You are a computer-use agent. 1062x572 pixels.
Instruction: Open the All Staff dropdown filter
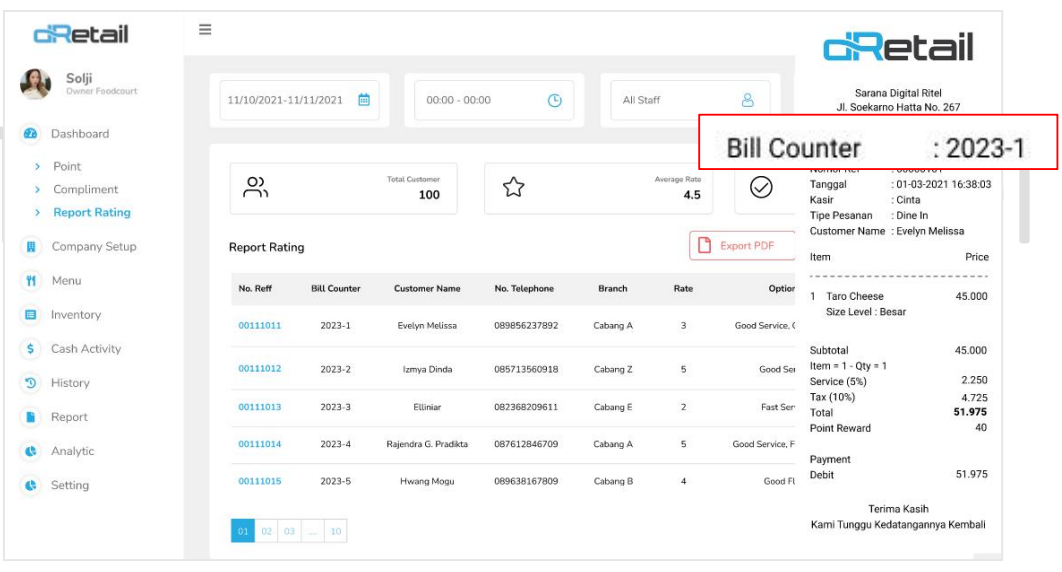[689, 100]
